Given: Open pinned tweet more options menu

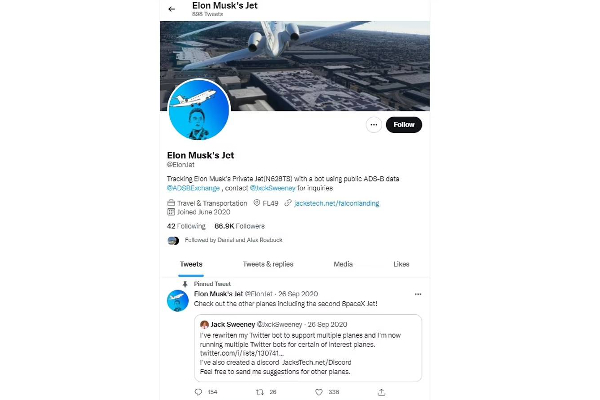Looking at the screenshot, I should [x=418, y=294].
